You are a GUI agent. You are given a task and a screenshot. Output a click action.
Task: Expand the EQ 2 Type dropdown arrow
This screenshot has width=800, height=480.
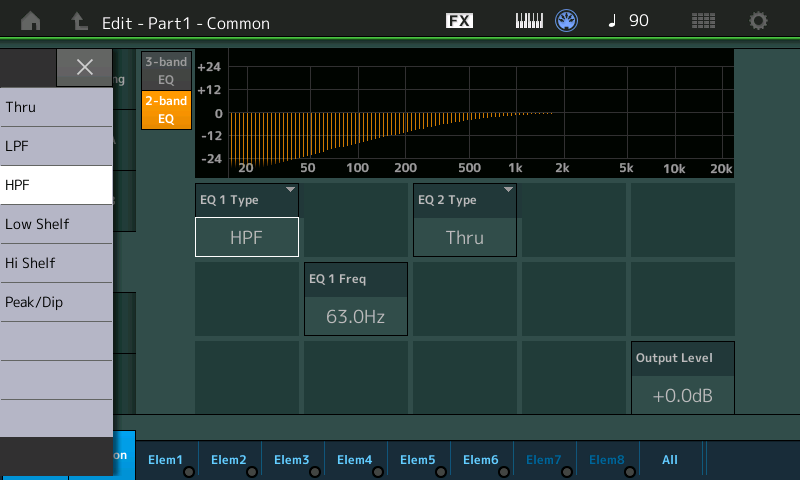pyautogui.click(x=508, y=189)
